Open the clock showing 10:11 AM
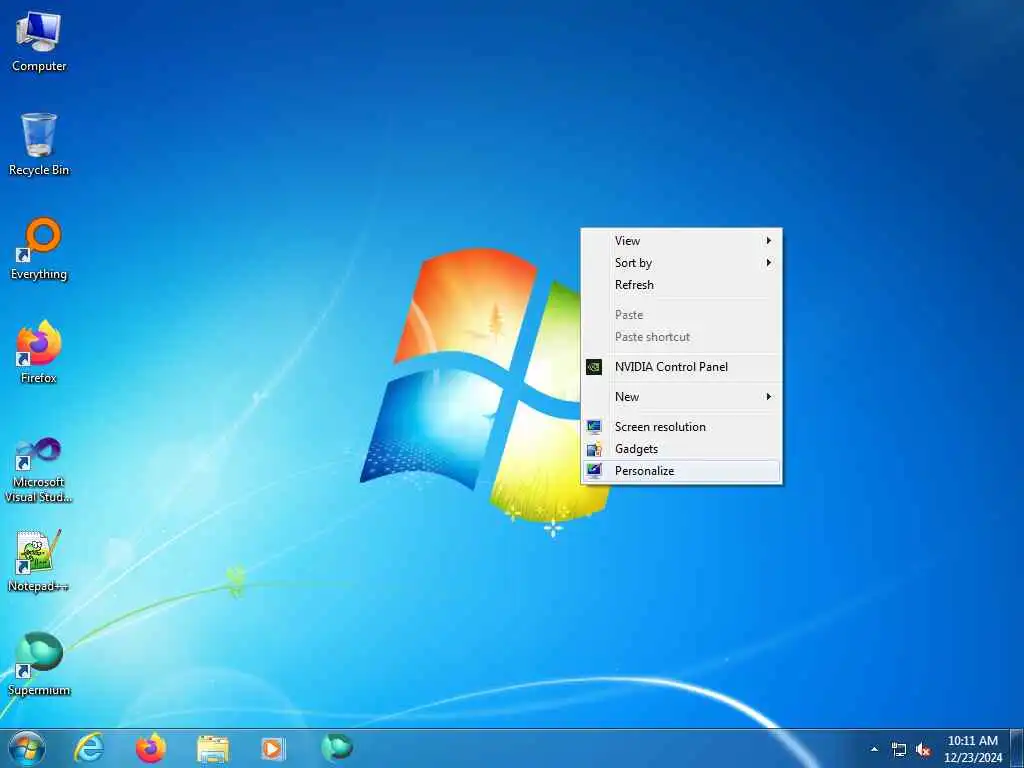 972,749
